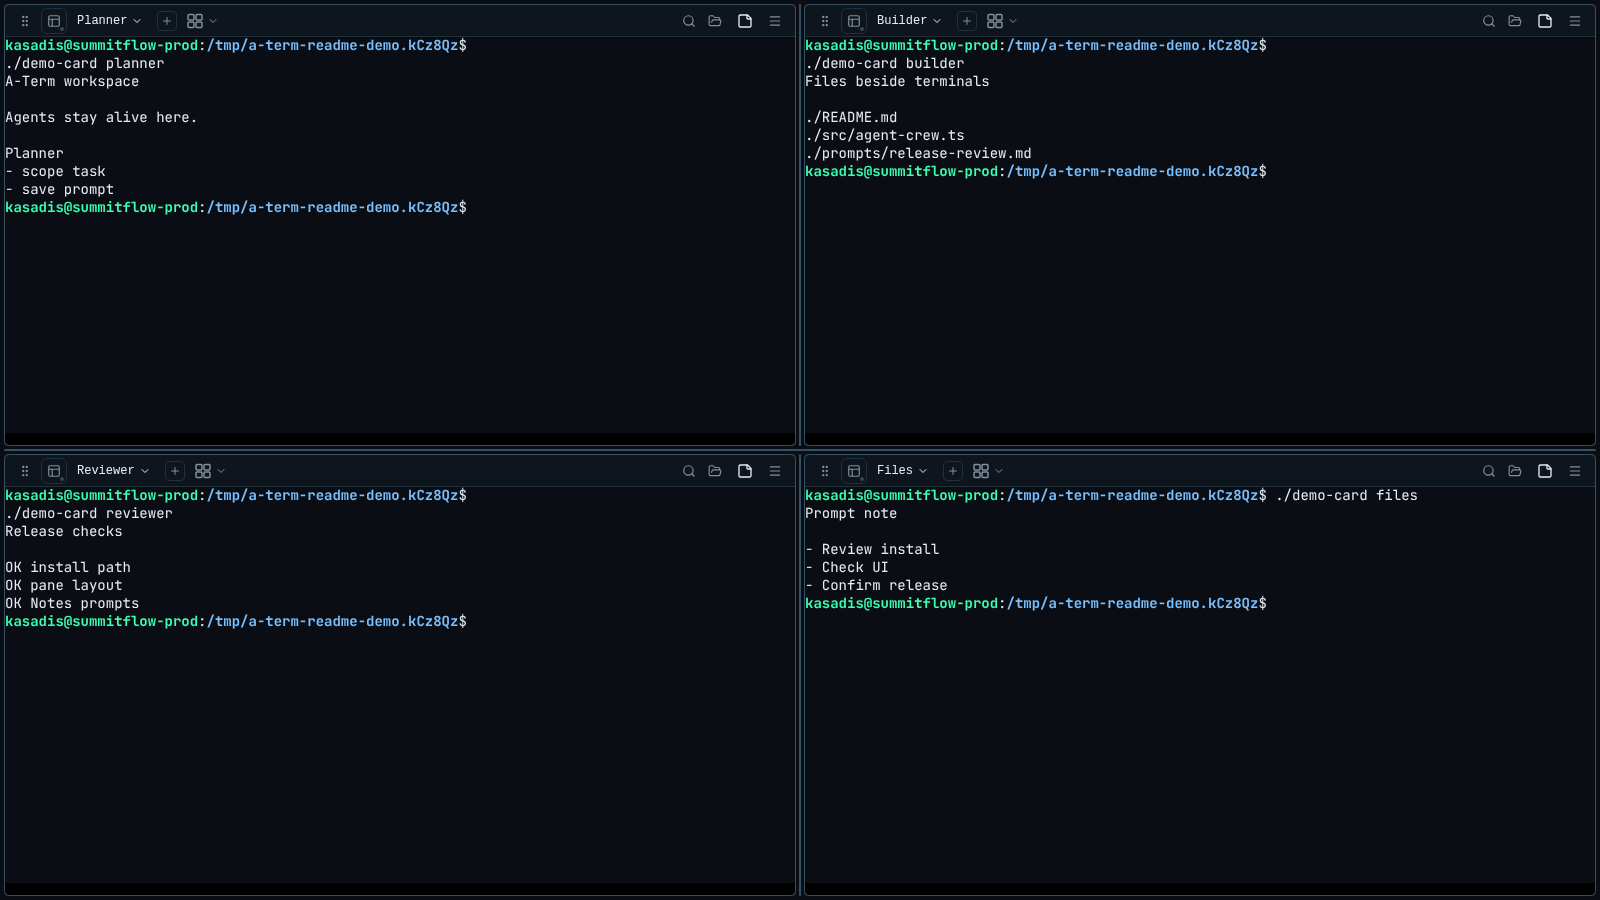Open the Files pane name dropdown
1600x900 pixels.
tap(902, 471)
